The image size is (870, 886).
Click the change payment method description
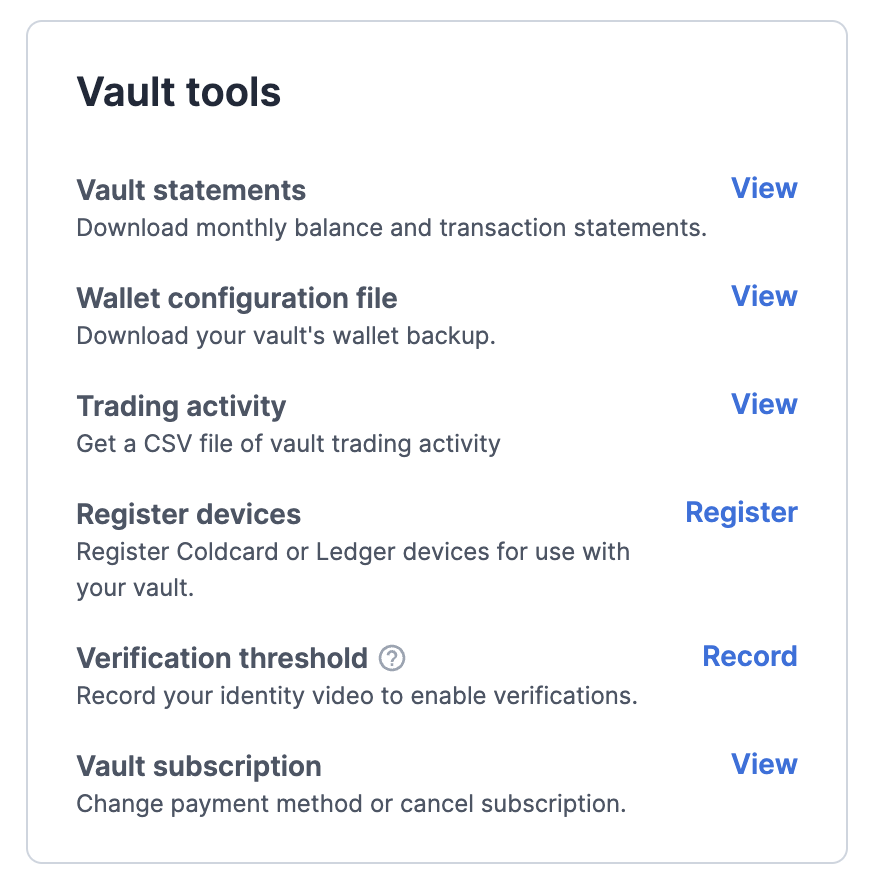point(351,803)
